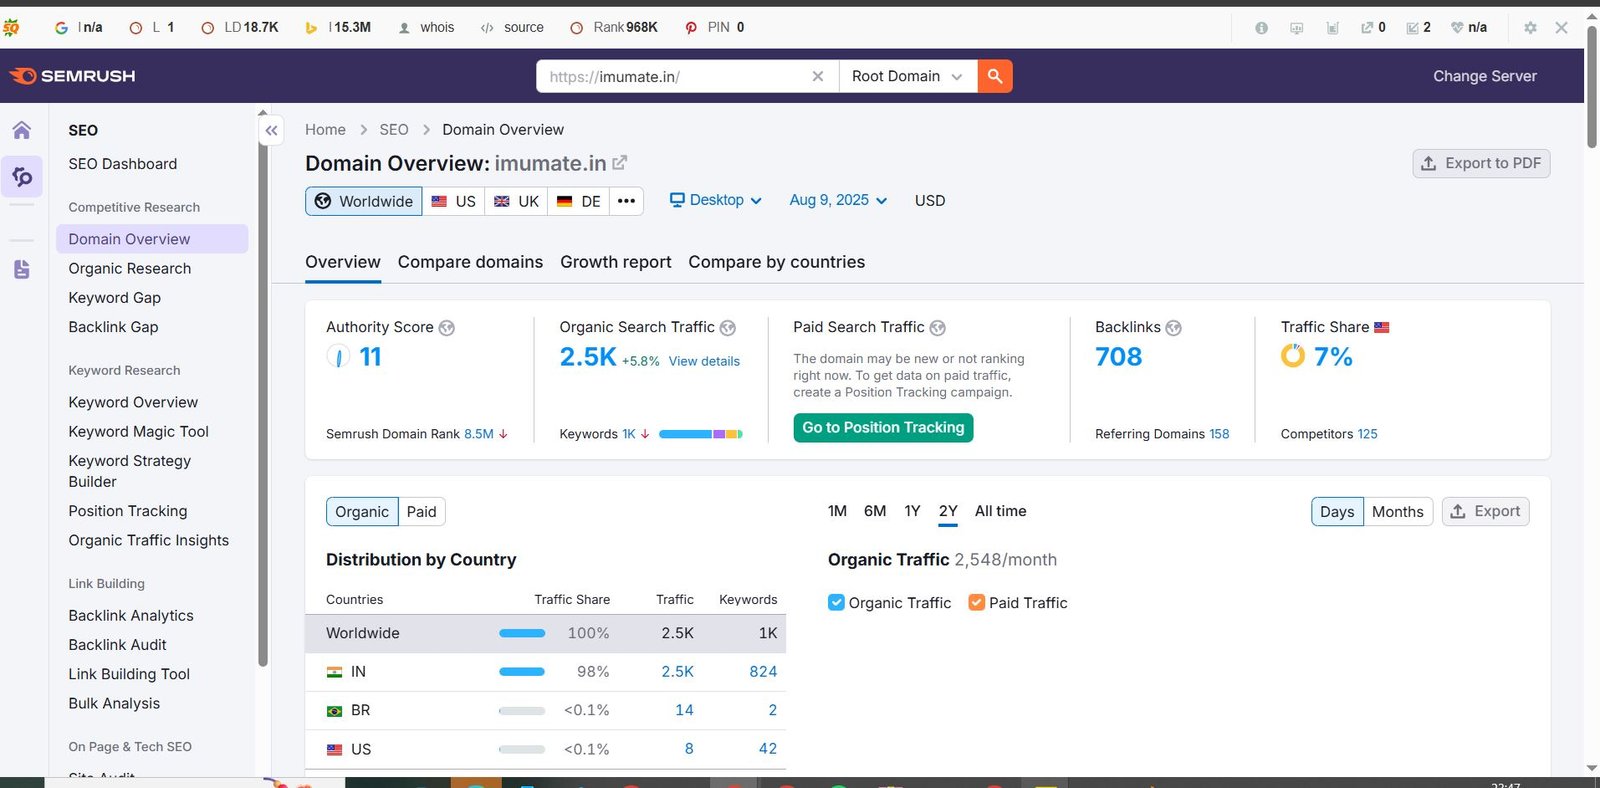This screenshot has height=788, width=1600.
Task: Select the Paid distribution toggle
Action: click(x=422, y=512)
